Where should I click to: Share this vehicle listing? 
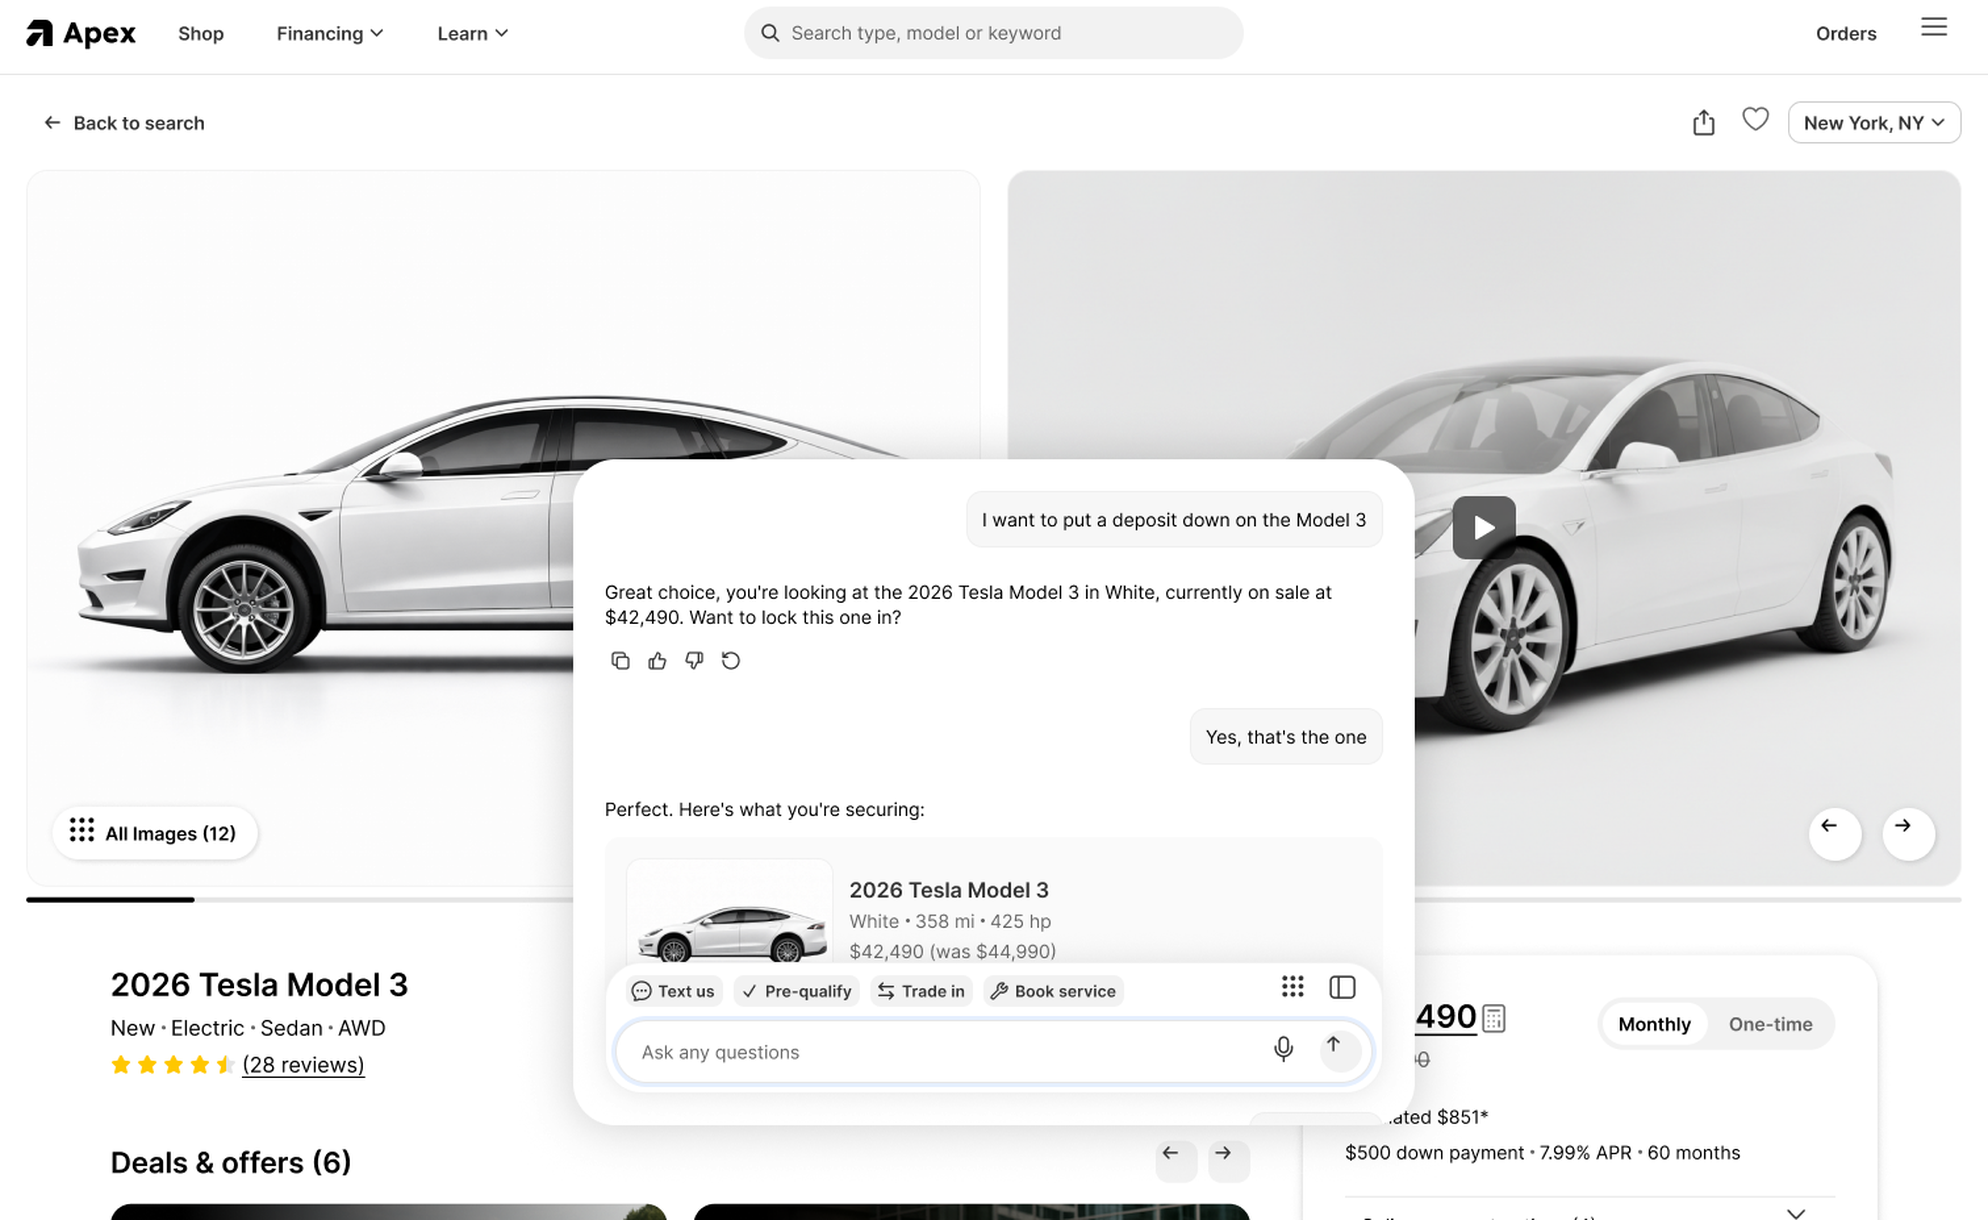(x=1704, y=122)
